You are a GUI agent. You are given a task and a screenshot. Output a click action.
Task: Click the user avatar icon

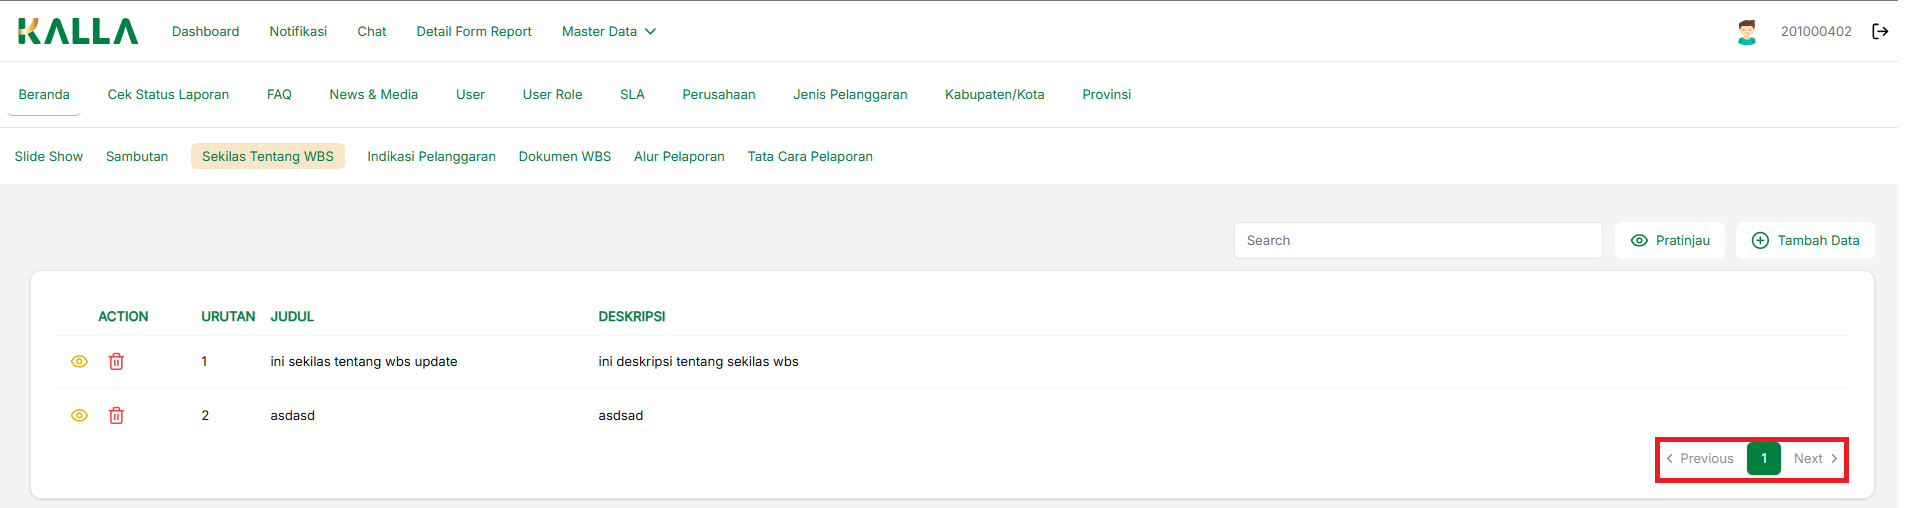1746,32
